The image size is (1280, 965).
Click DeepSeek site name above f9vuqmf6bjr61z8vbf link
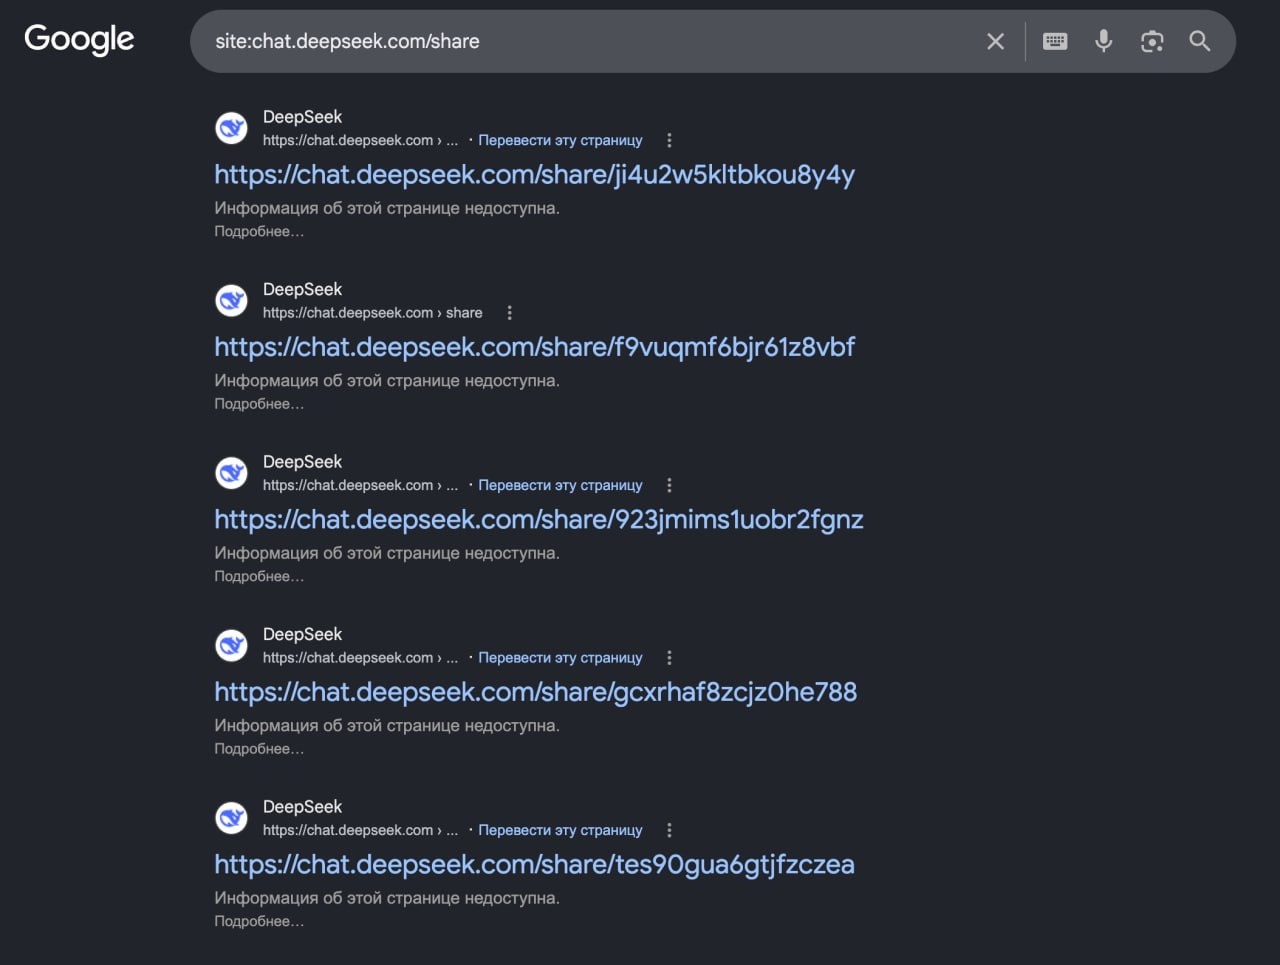(x=302, y=289)
